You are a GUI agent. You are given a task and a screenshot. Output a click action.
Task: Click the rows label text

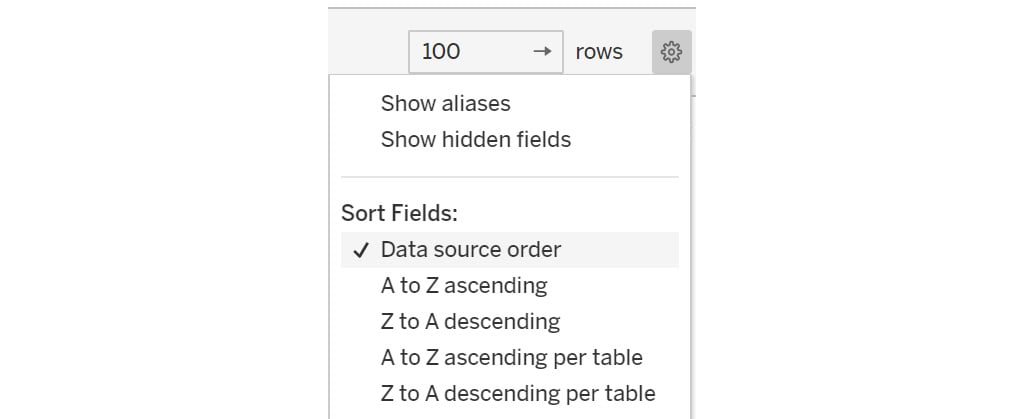click(x=599, y=52)
